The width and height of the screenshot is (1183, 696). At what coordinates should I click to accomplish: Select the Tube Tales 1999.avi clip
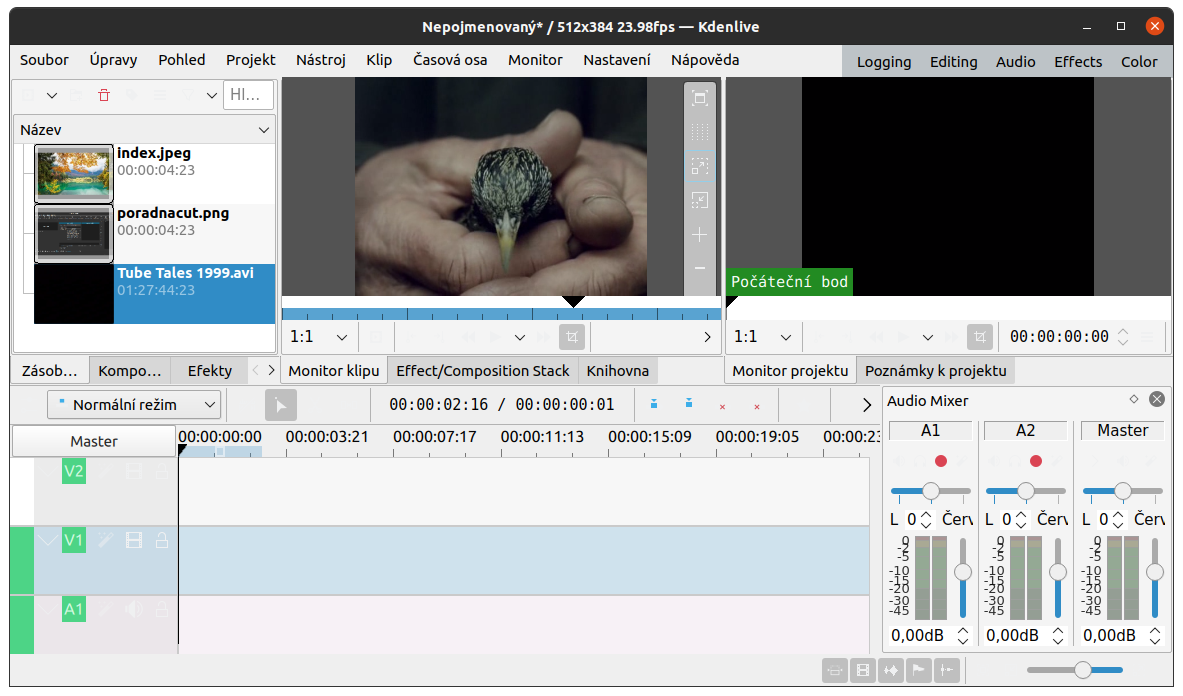[x=154, y=293]
